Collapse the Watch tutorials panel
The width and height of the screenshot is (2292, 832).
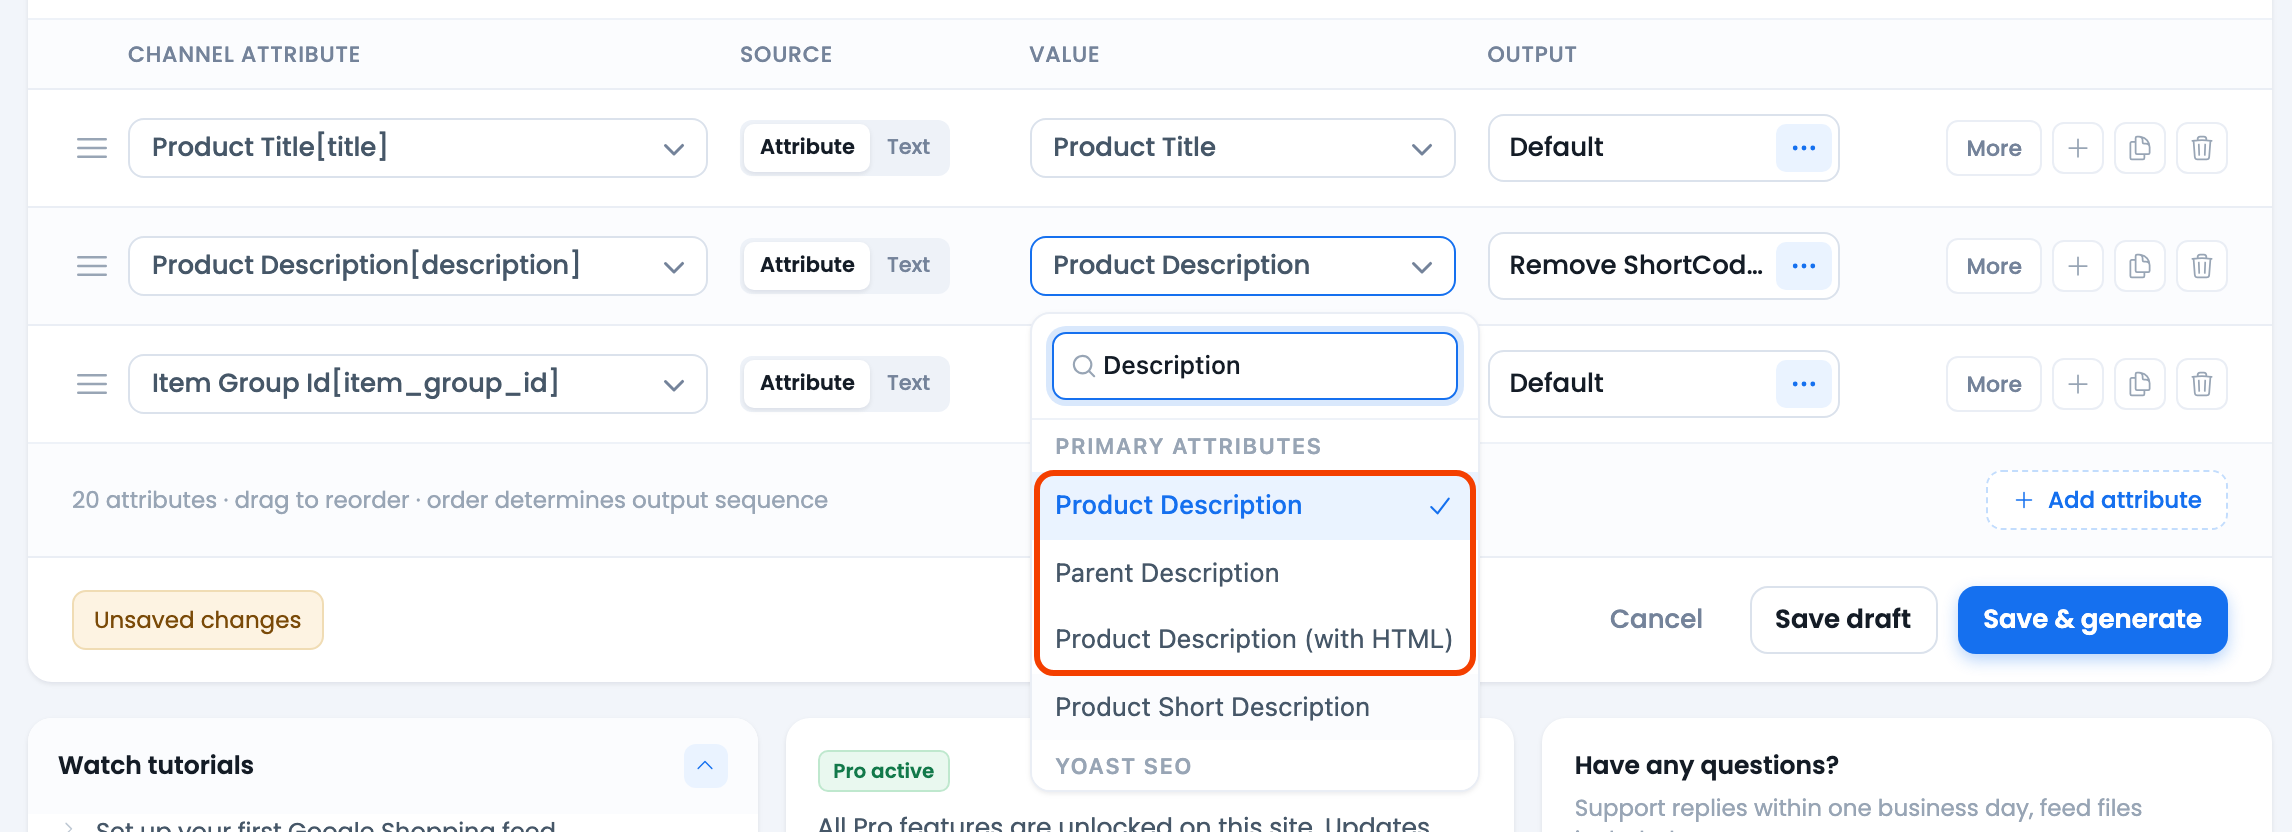point(705,766)
